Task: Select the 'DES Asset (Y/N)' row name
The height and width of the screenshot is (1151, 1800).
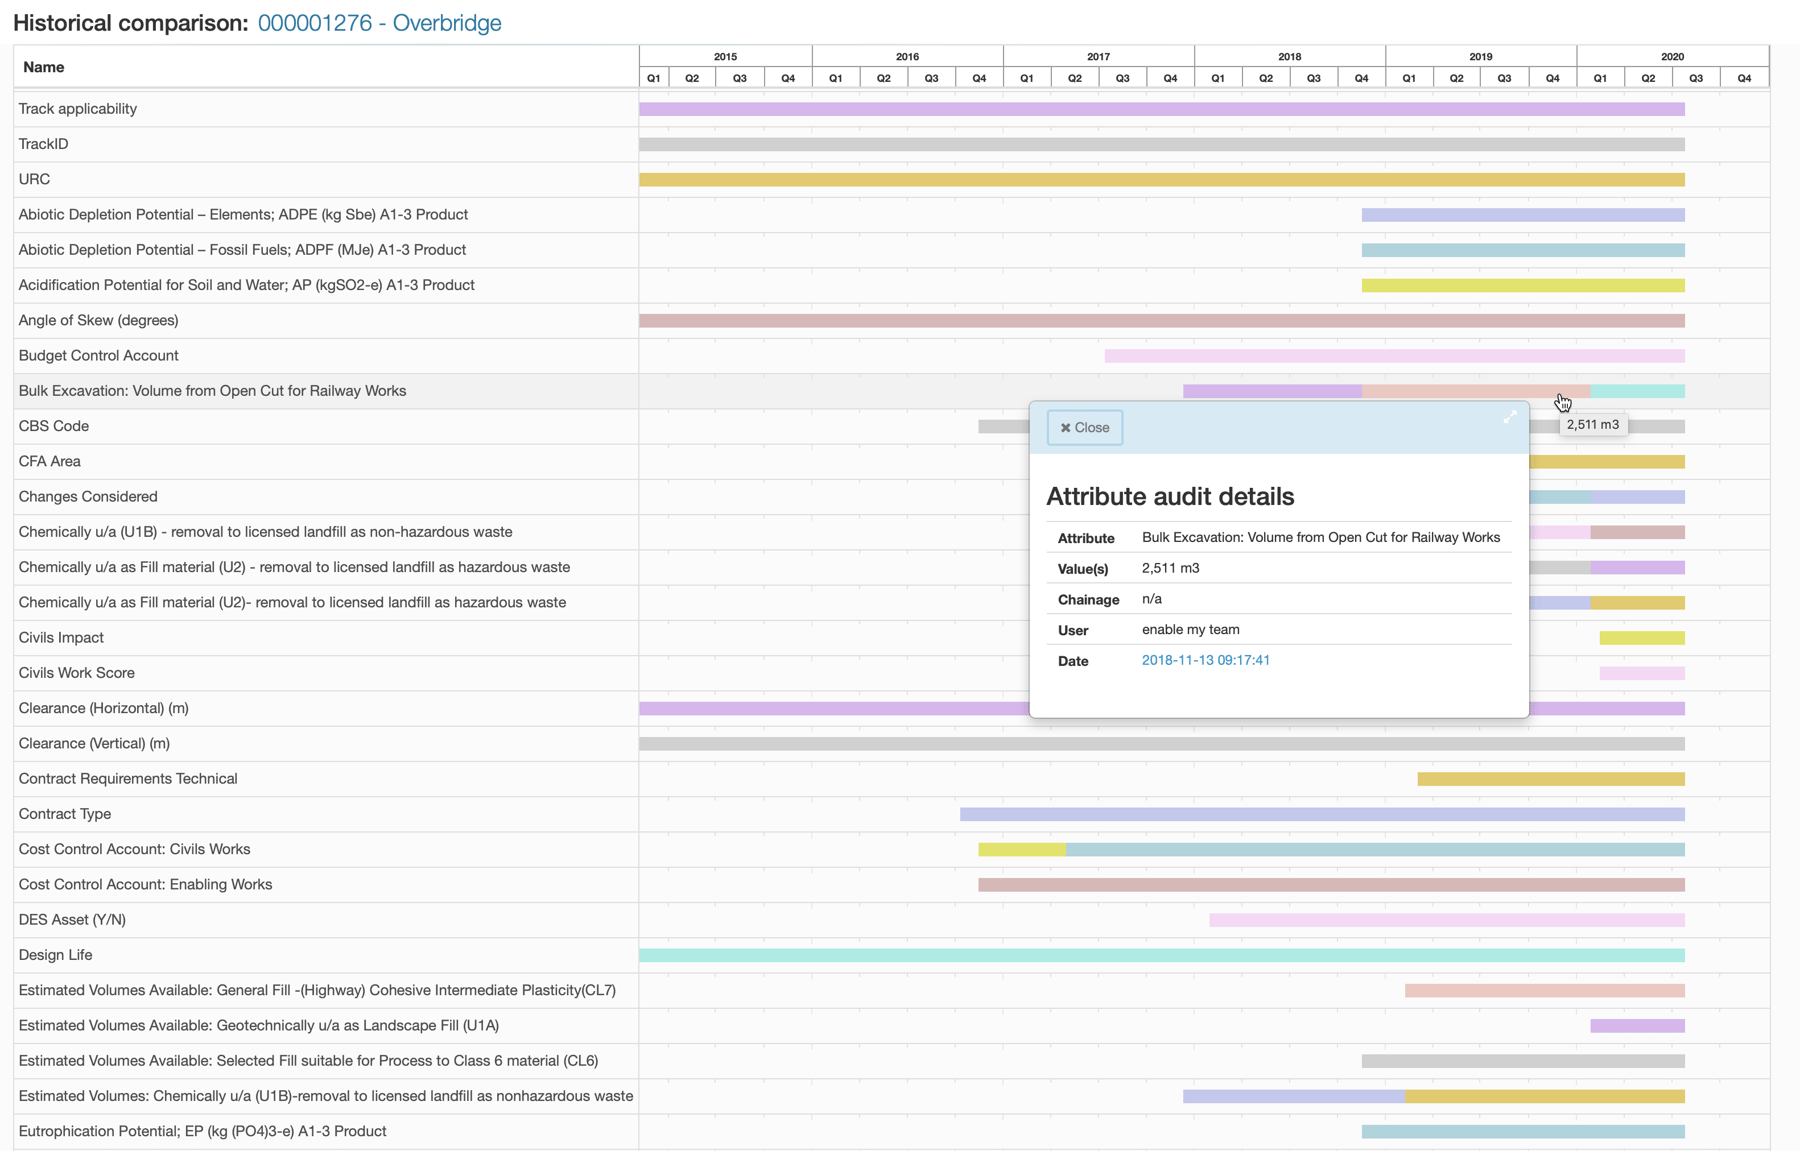Action: [72, 920]
